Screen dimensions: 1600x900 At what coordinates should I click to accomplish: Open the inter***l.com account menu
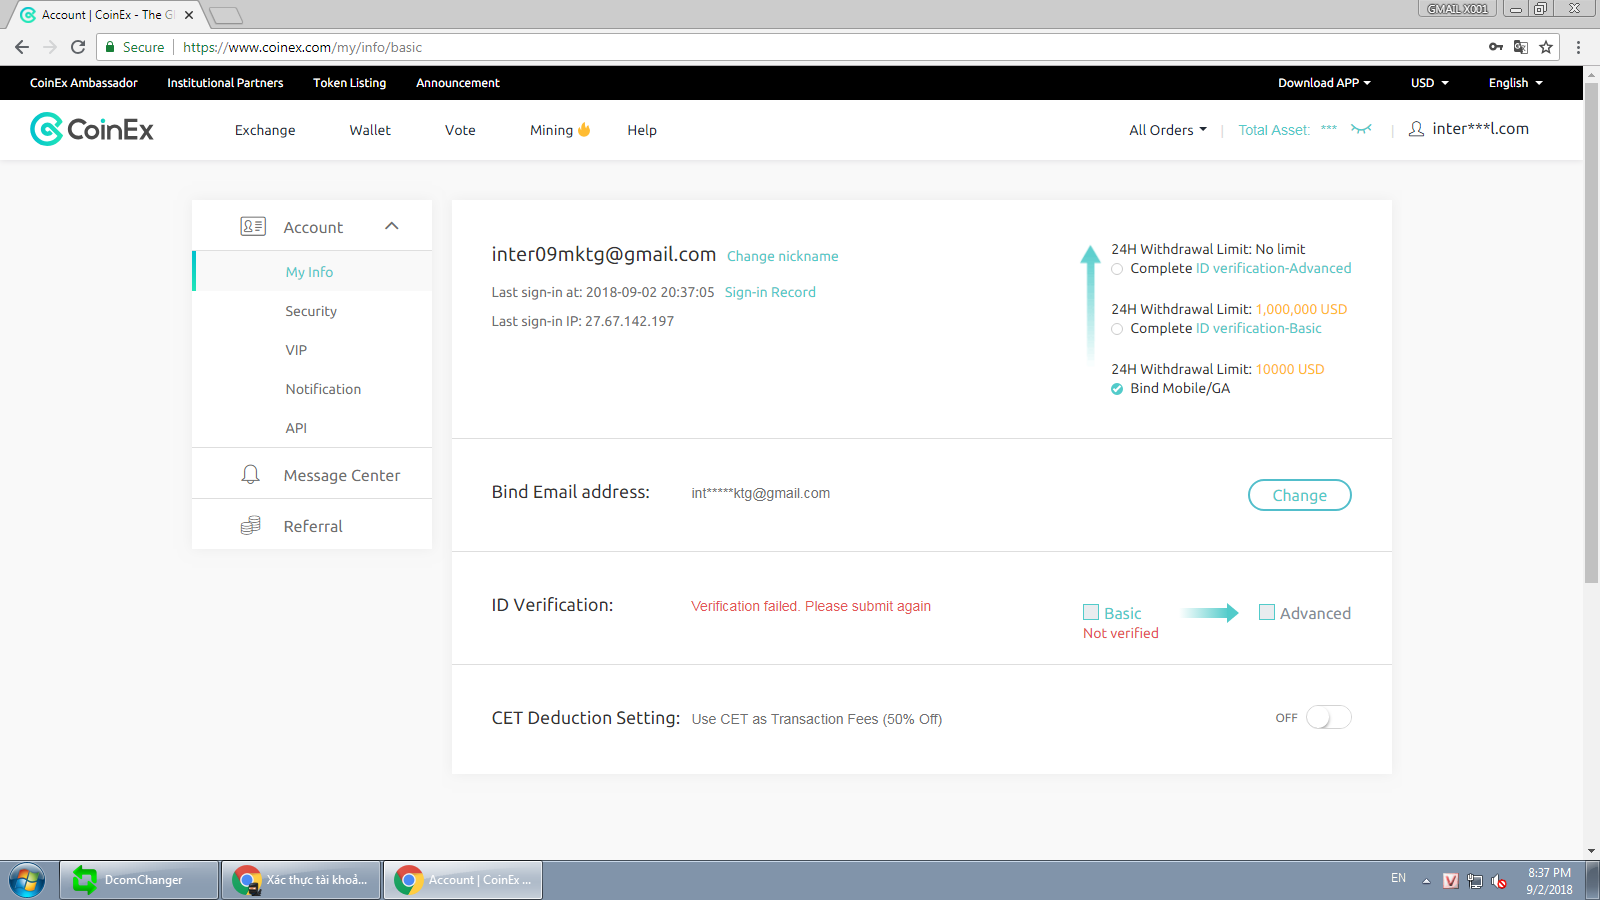[1480, 129]
